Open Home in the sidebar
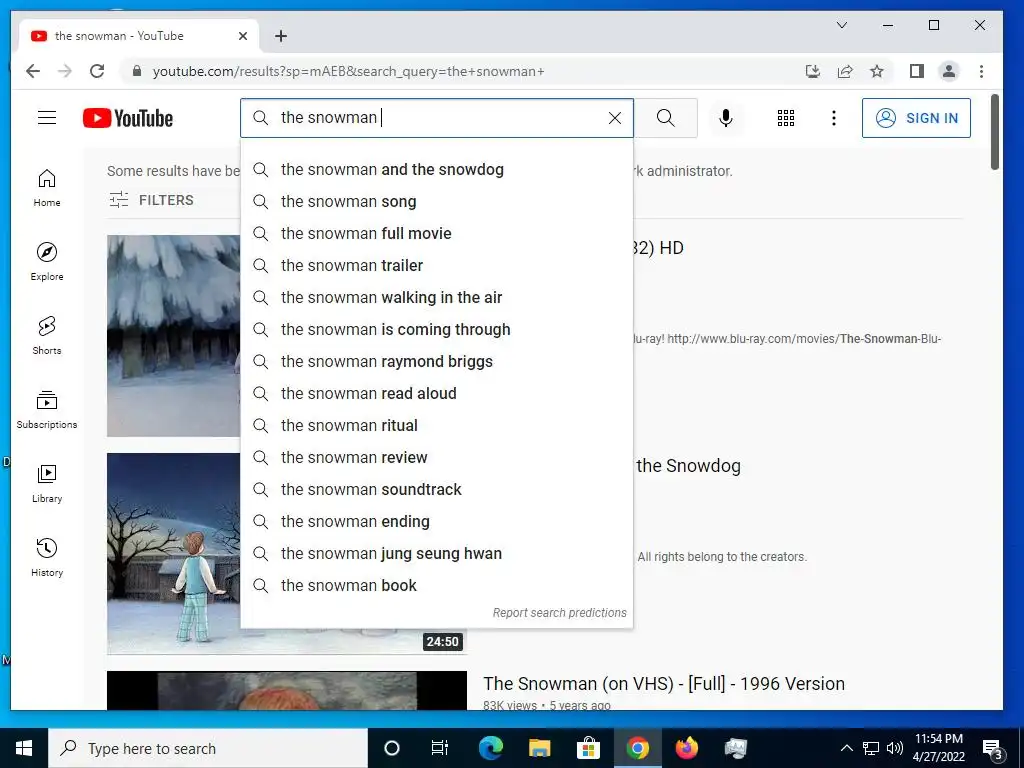Viewport: 1024px width, 768px height. (x=47, y=187)
